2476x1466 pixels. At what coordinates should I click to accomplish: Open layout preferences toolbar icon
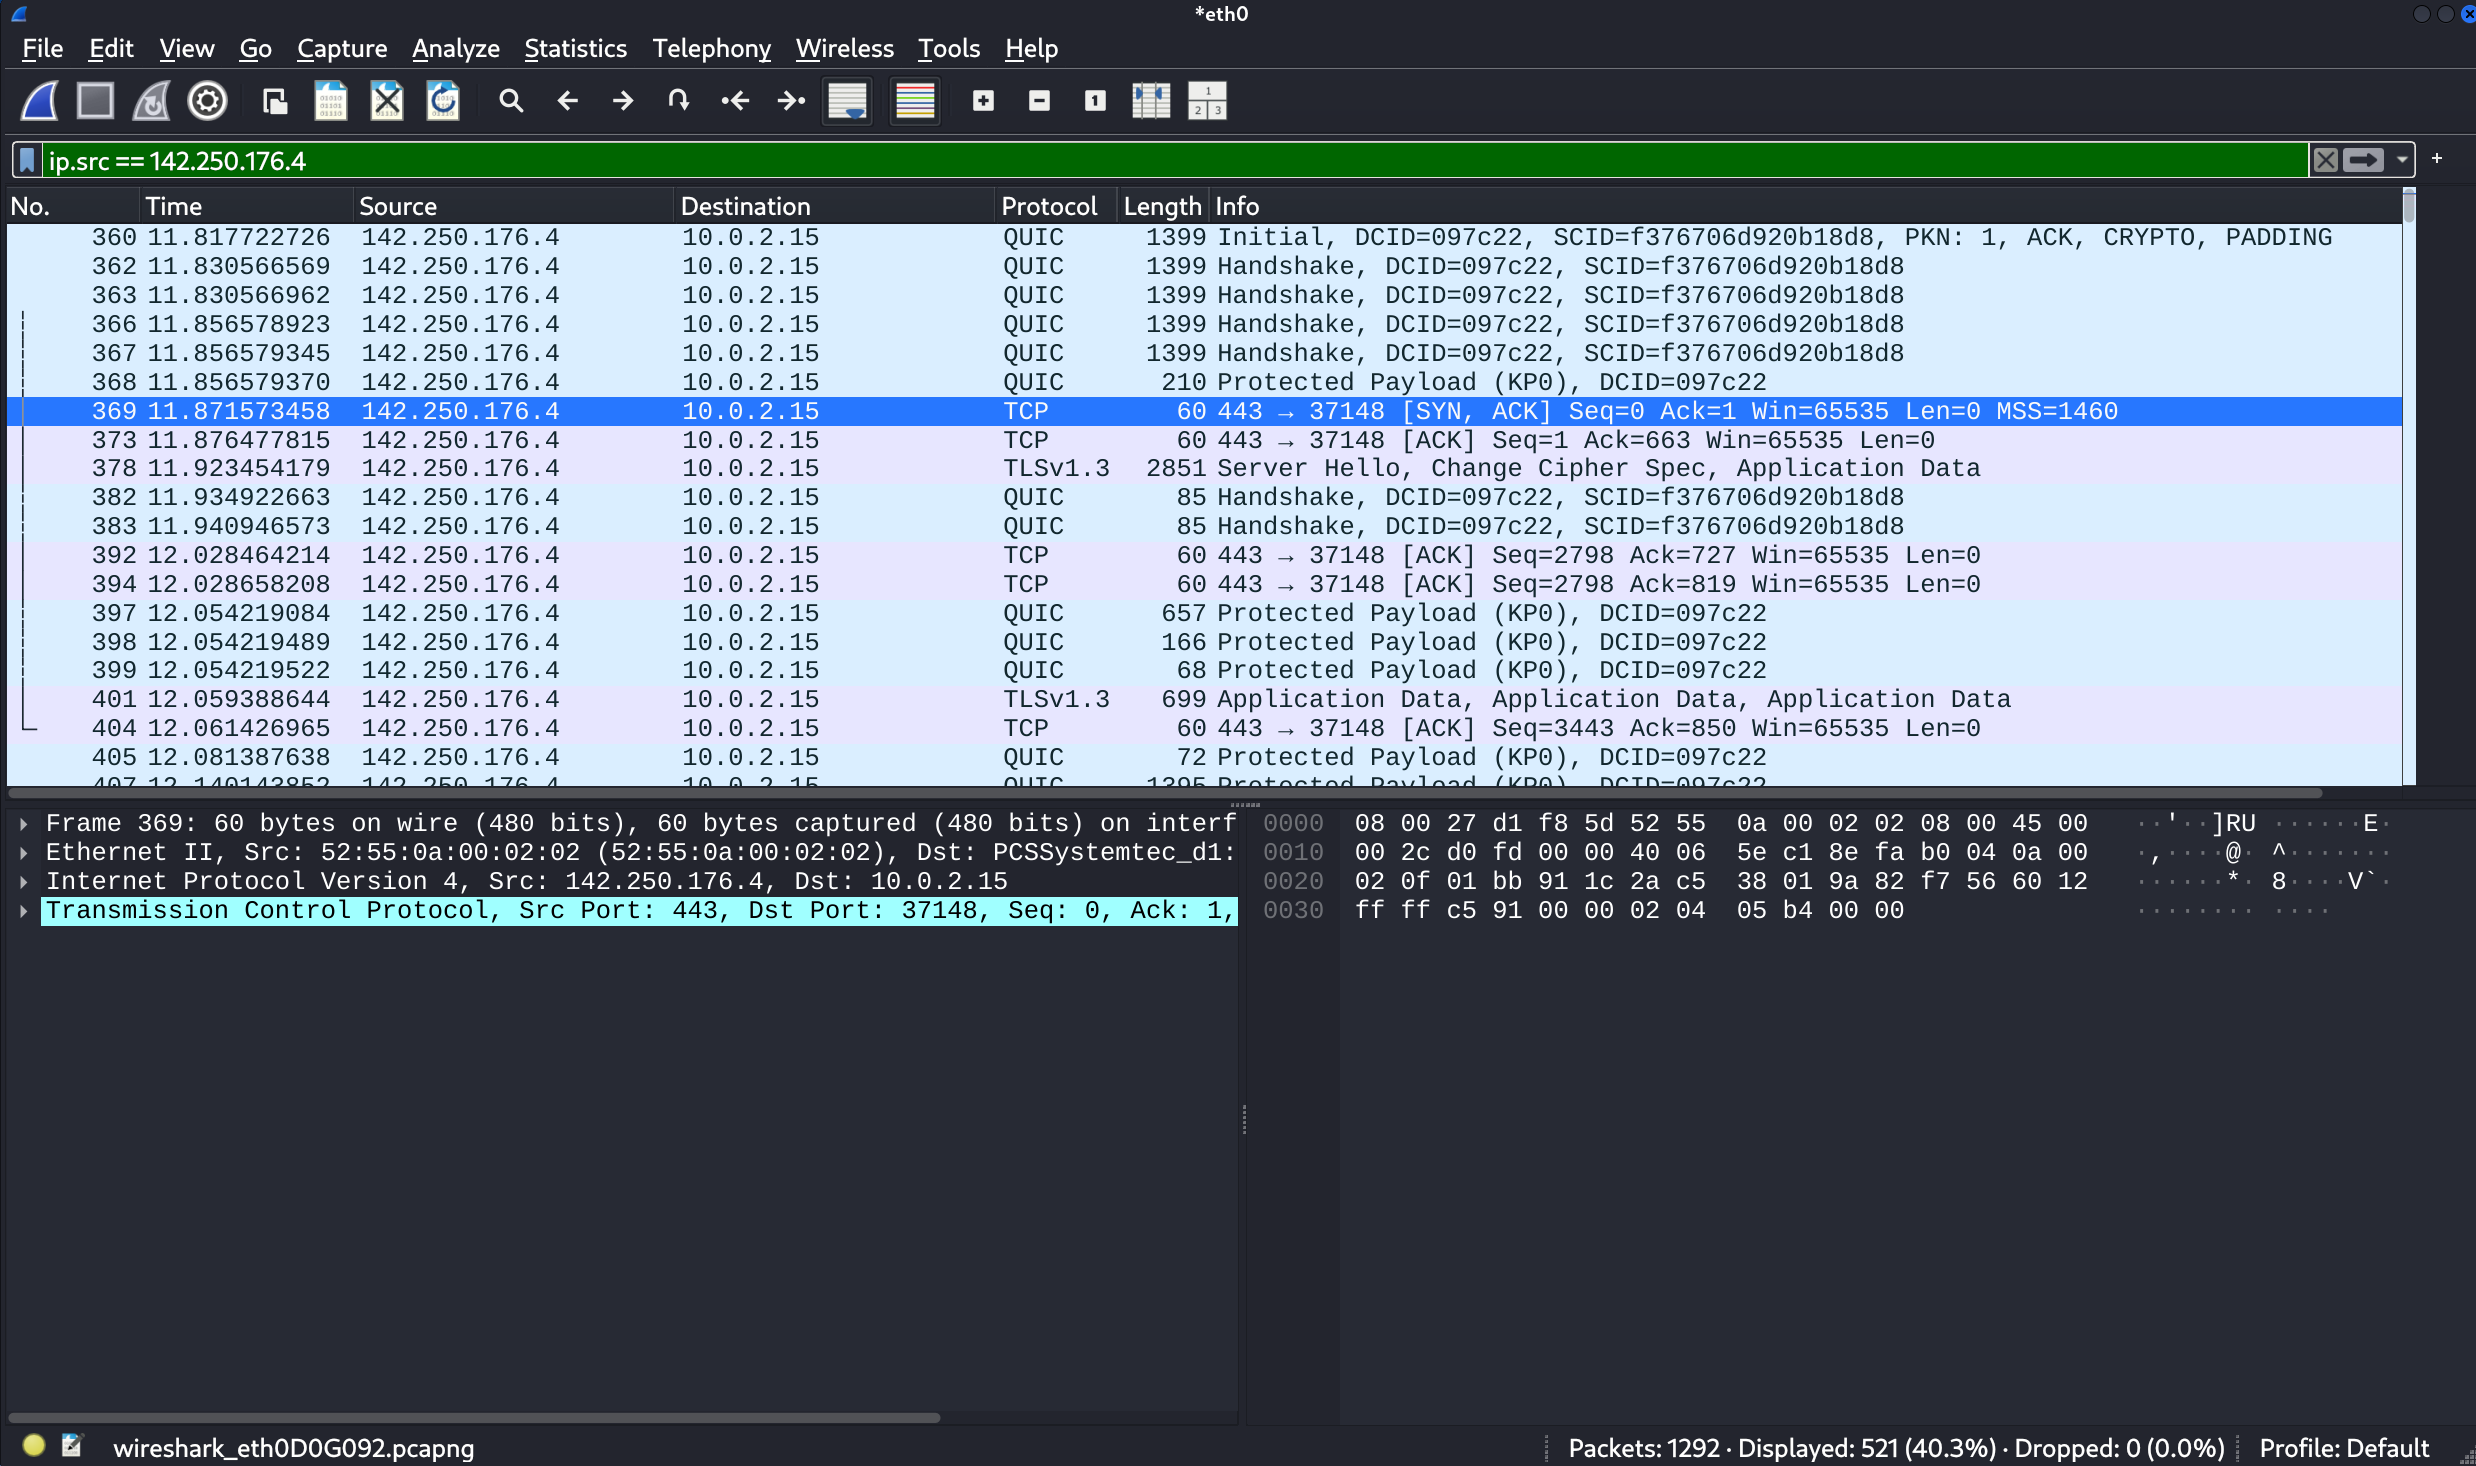pyautogui.click(x=1207, y=101)
